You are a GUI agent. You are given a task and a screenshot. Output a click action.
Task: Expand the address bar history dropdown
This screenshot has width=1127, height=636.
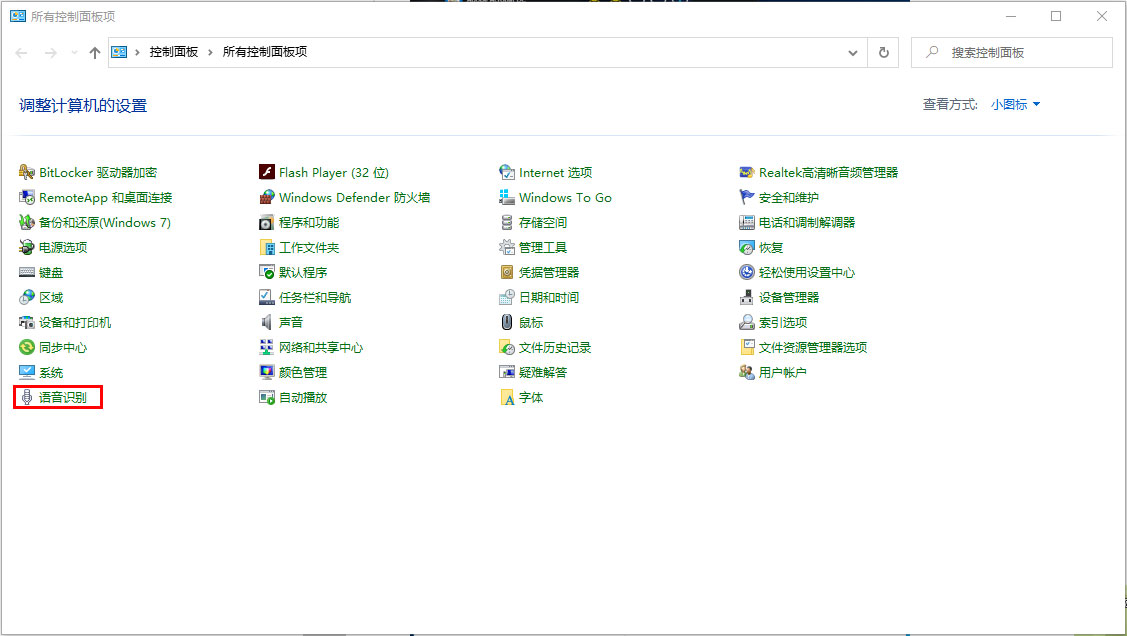[851, 52]
